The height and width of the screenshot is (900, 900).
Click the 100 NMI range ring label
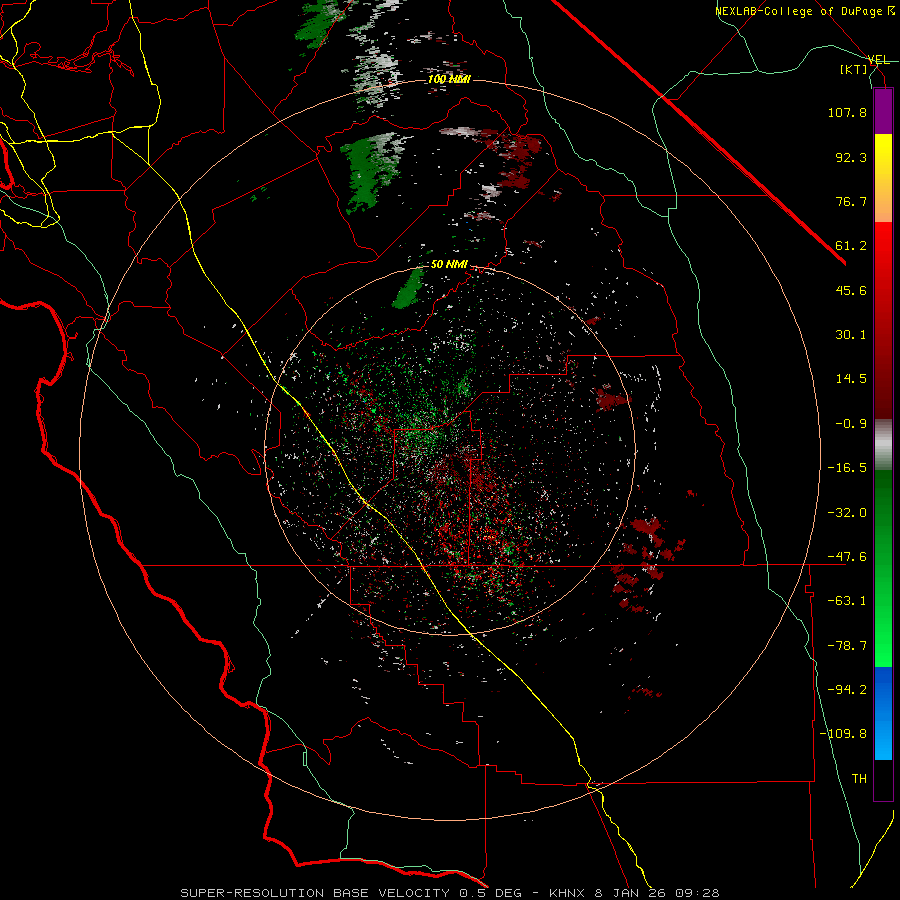pyautogui.click(x=449, y=79)
